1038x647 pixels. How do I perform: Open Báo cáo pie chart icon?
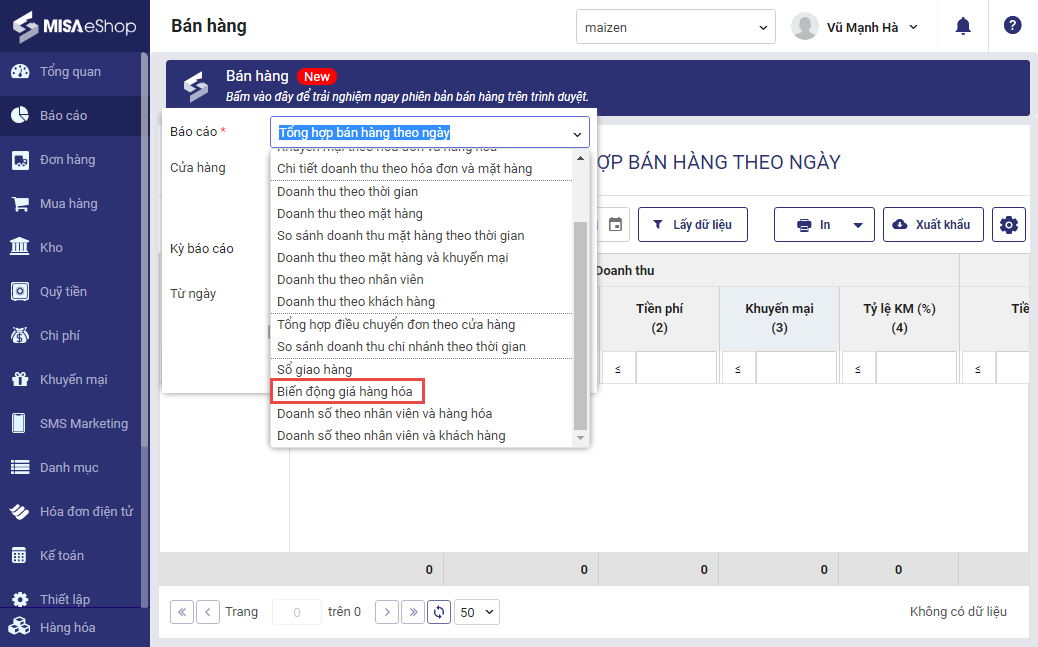[x=20, y=115]
